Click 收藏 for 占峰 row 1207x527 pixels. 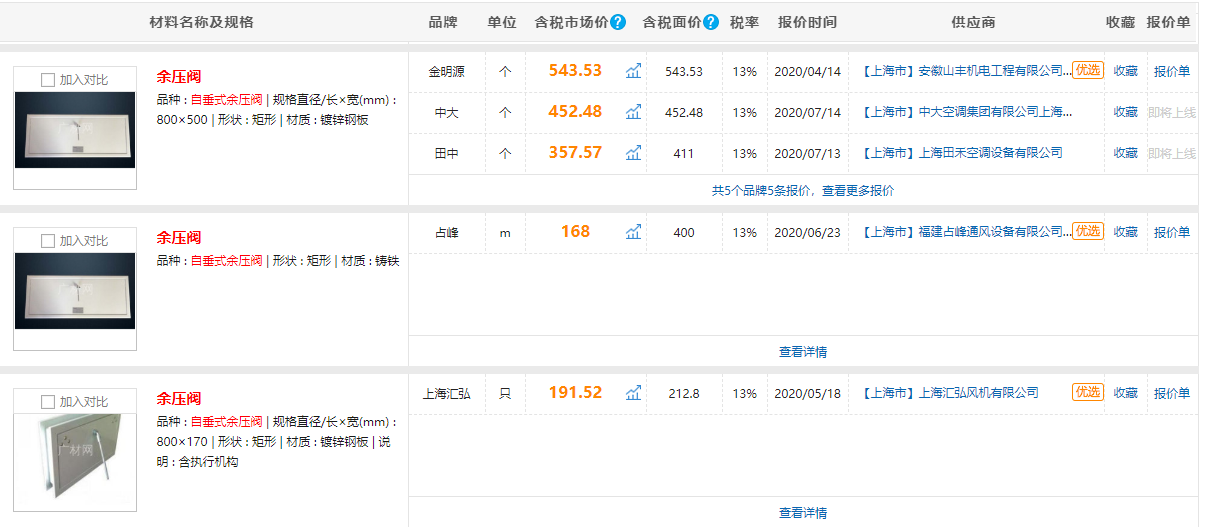coord(1126,232)
